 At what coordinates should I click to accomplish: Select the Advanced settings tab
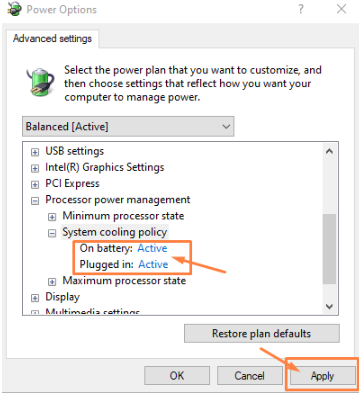(x=52, y=39)
